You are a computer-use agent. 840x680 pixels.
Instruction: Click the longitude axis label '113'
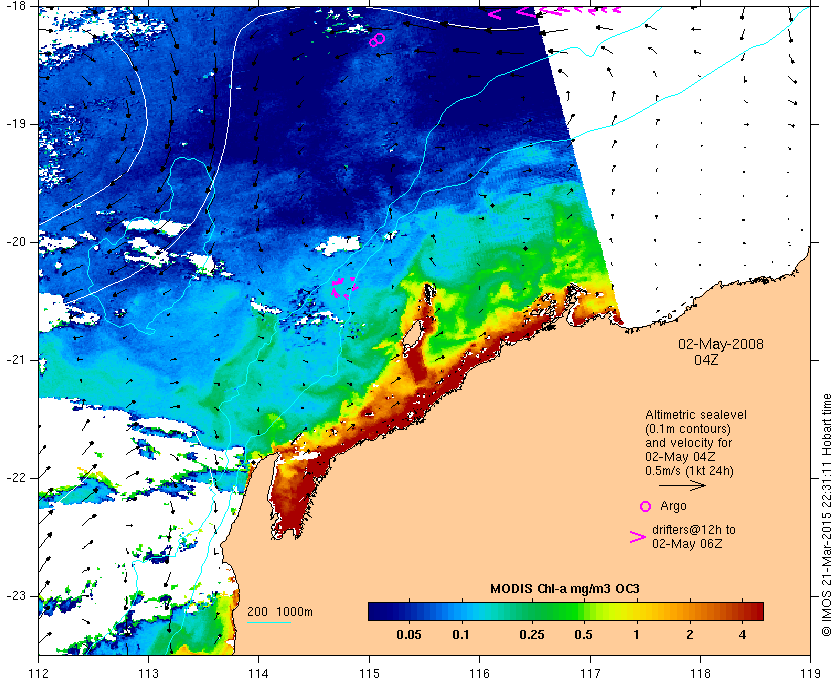(148, 673)
